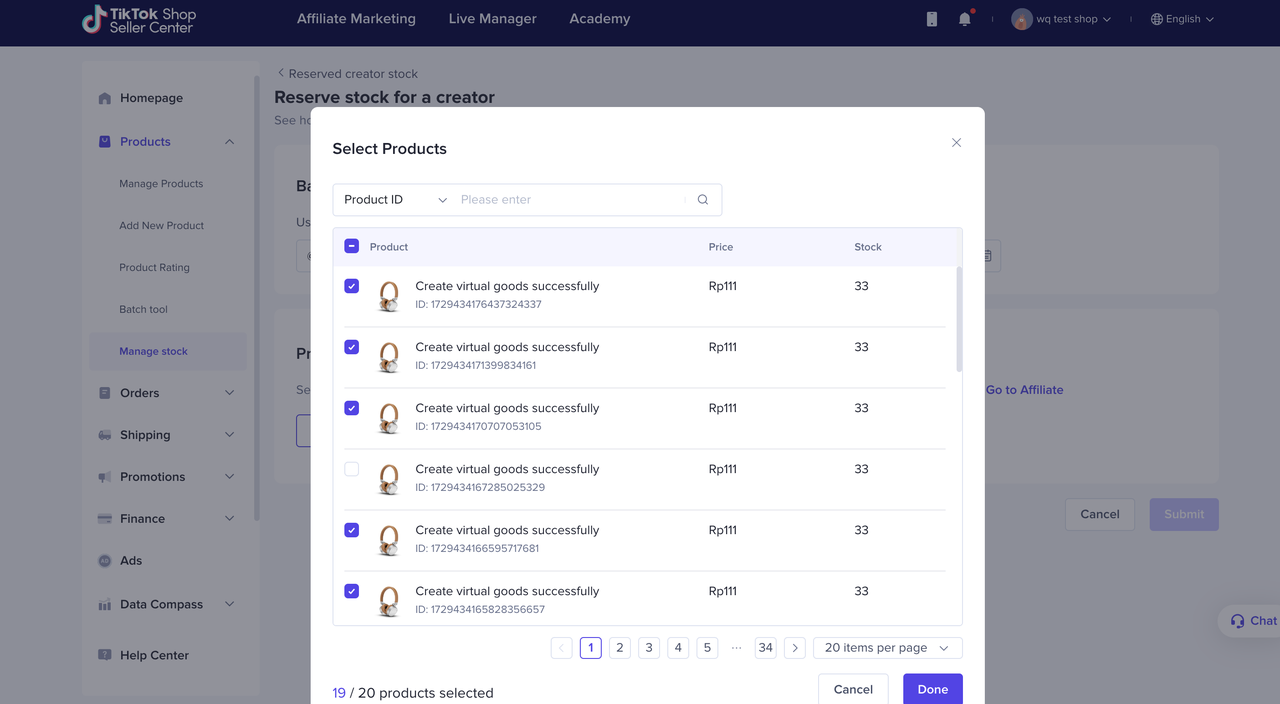This screenshot has width=1280, height=704.
Task: Click the Help Center icon in sidebar
Action: pos(105,656)
